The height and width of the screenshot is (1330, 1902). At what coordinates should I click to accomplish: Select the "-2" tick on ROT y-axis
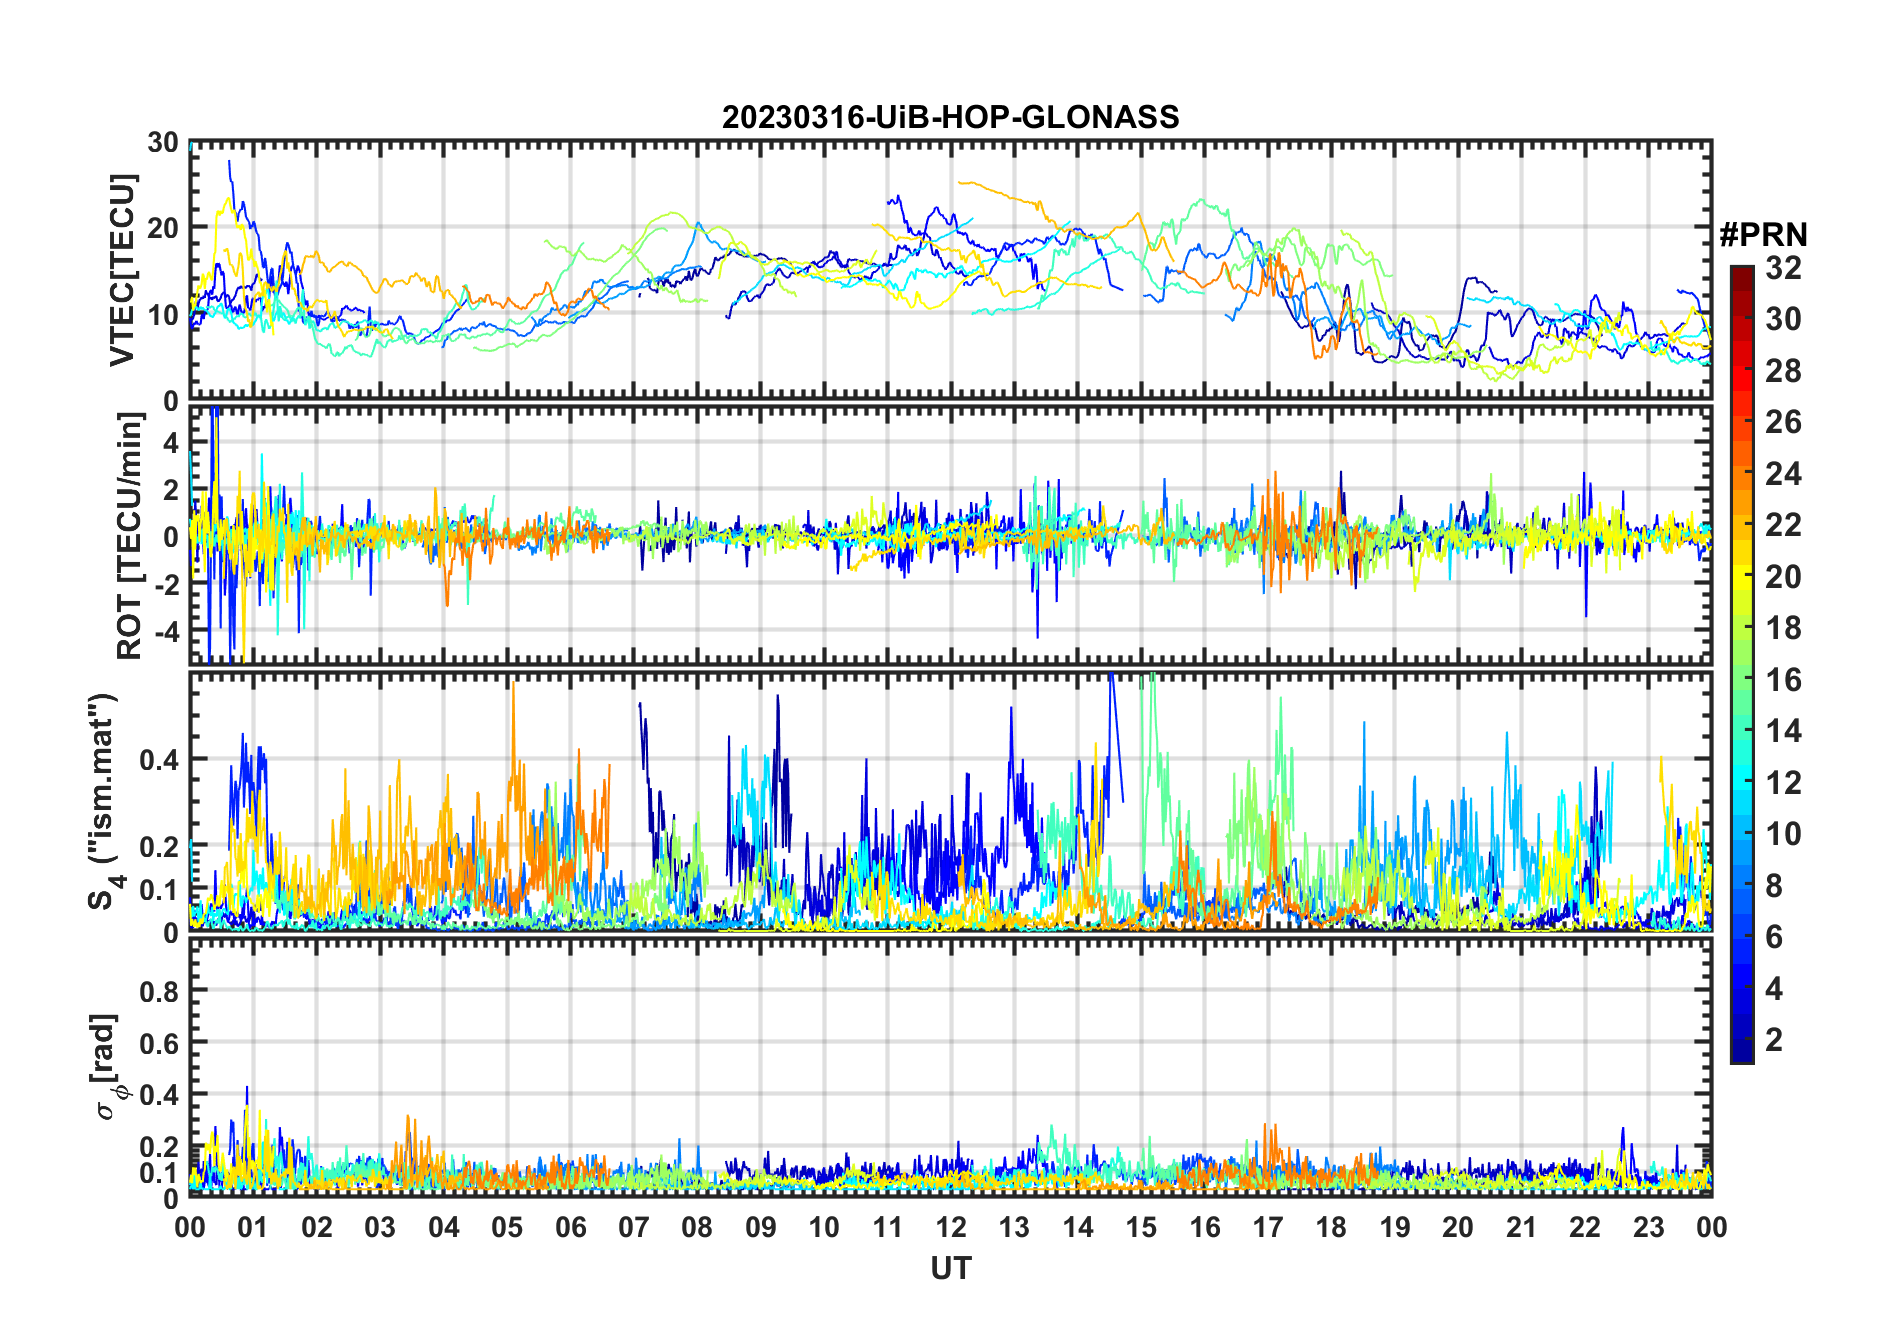(x=167, y=584)
